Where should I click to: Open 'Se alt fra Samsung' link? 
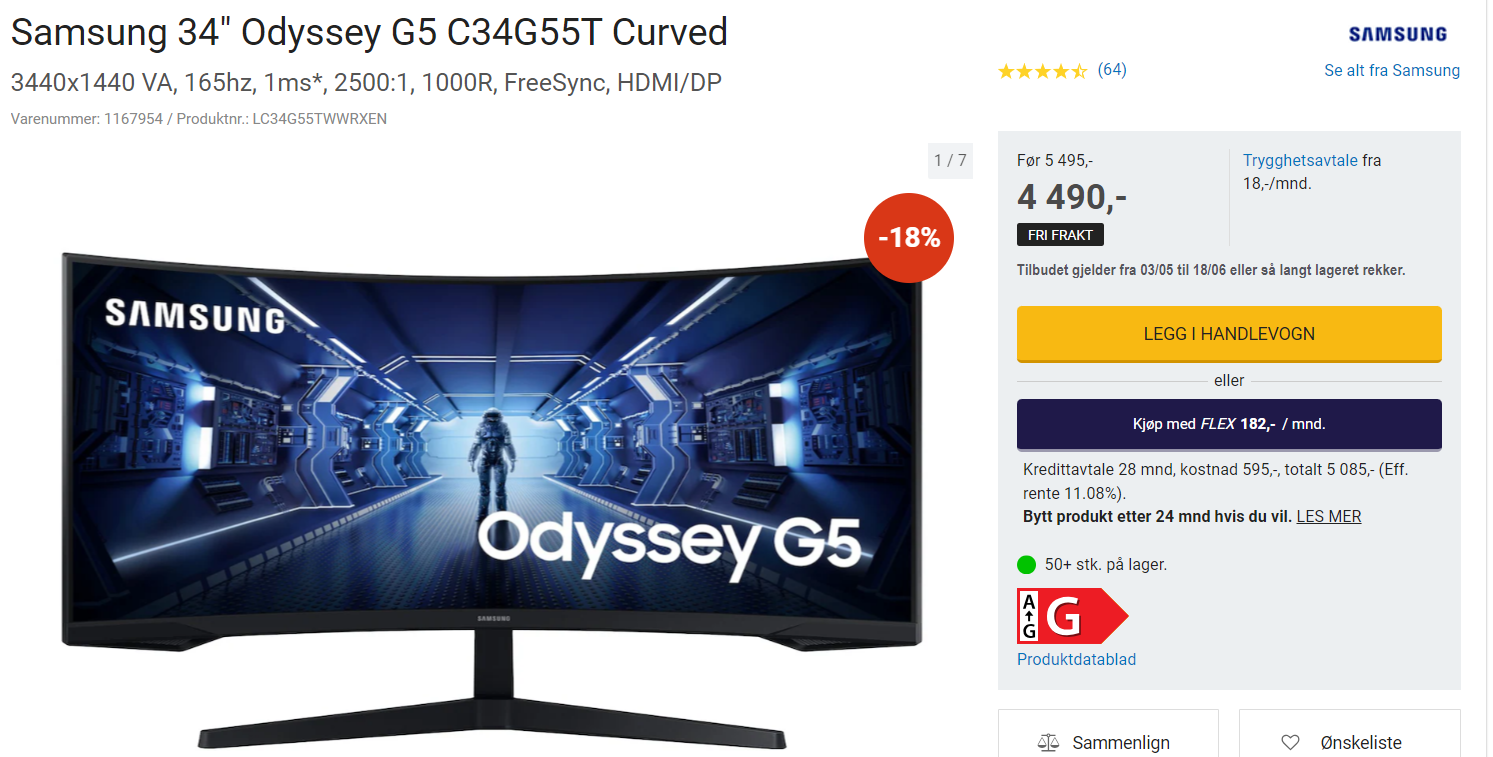[1392, 71]
